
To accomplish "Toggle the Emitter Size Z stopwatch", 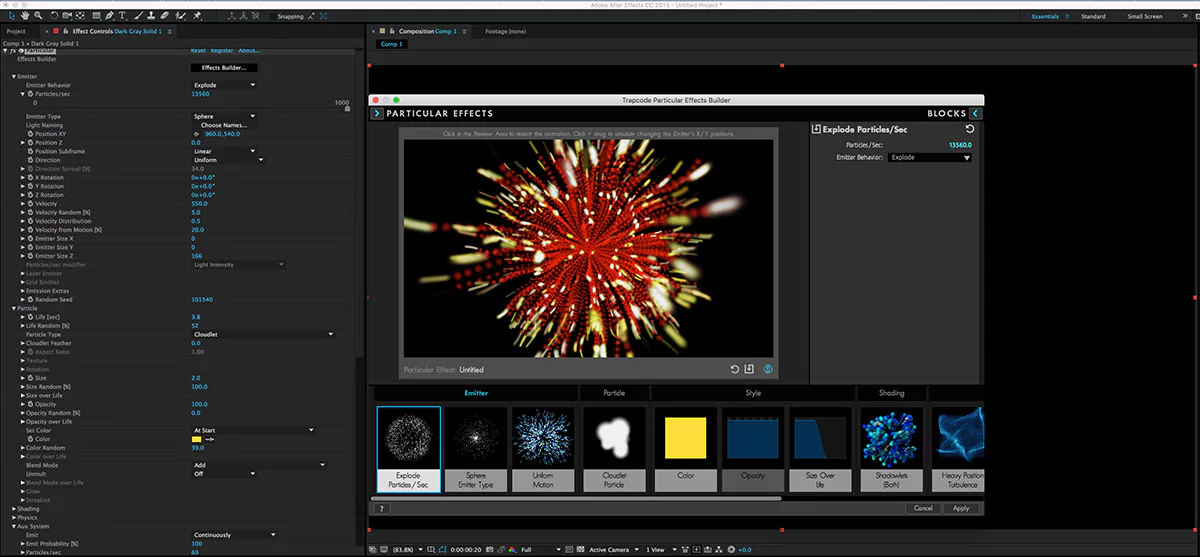I will [x=29, y=256].
